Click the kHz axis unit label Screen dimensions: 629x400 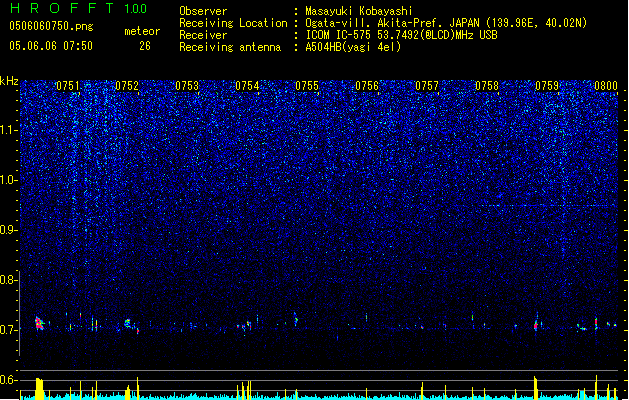pyautogui.click(x=9, y=81)
